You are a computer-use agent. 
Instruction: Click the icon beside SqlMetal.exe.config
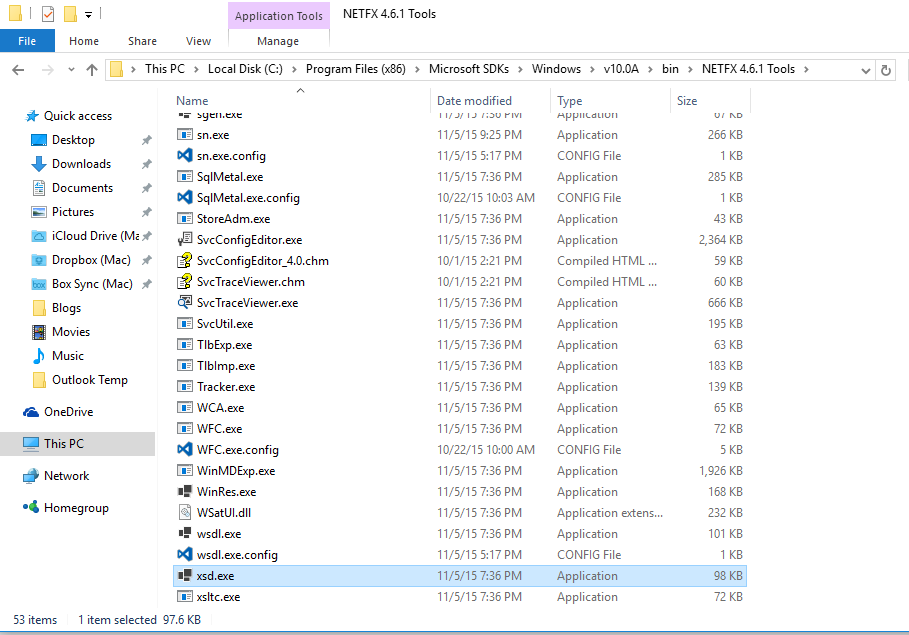point(184,198)
